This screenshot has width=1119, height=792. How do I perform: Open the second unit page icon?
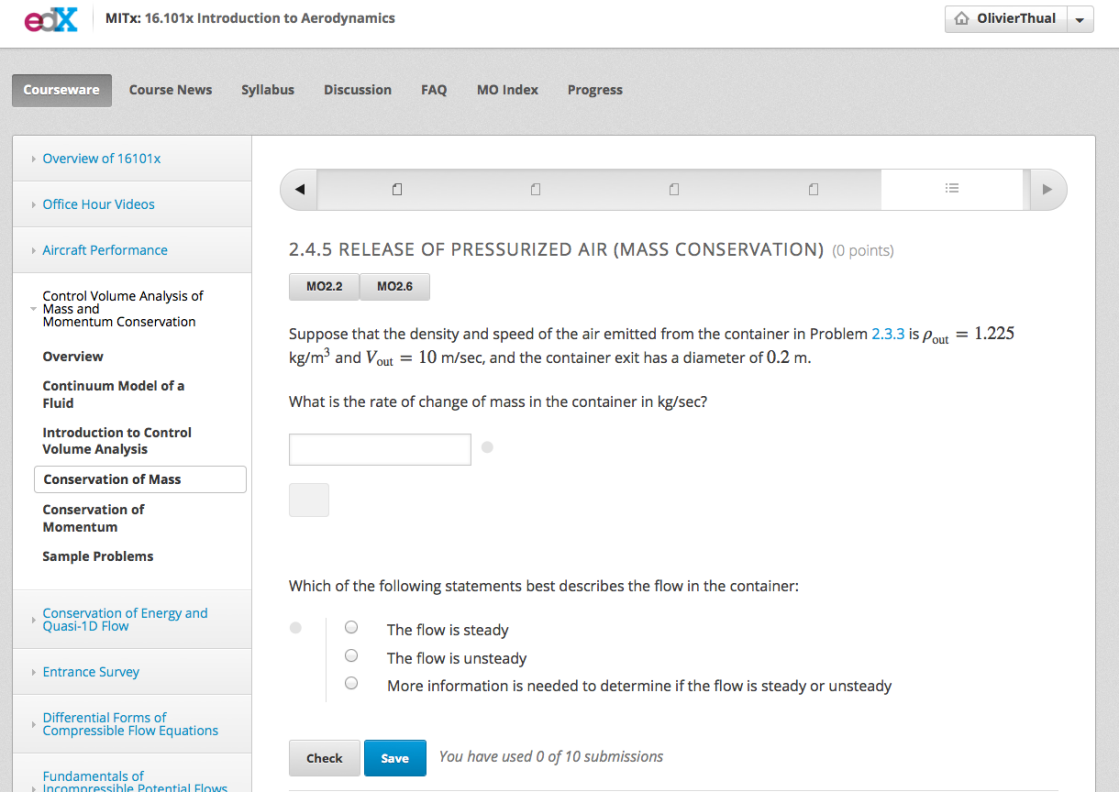coord(536,189)
